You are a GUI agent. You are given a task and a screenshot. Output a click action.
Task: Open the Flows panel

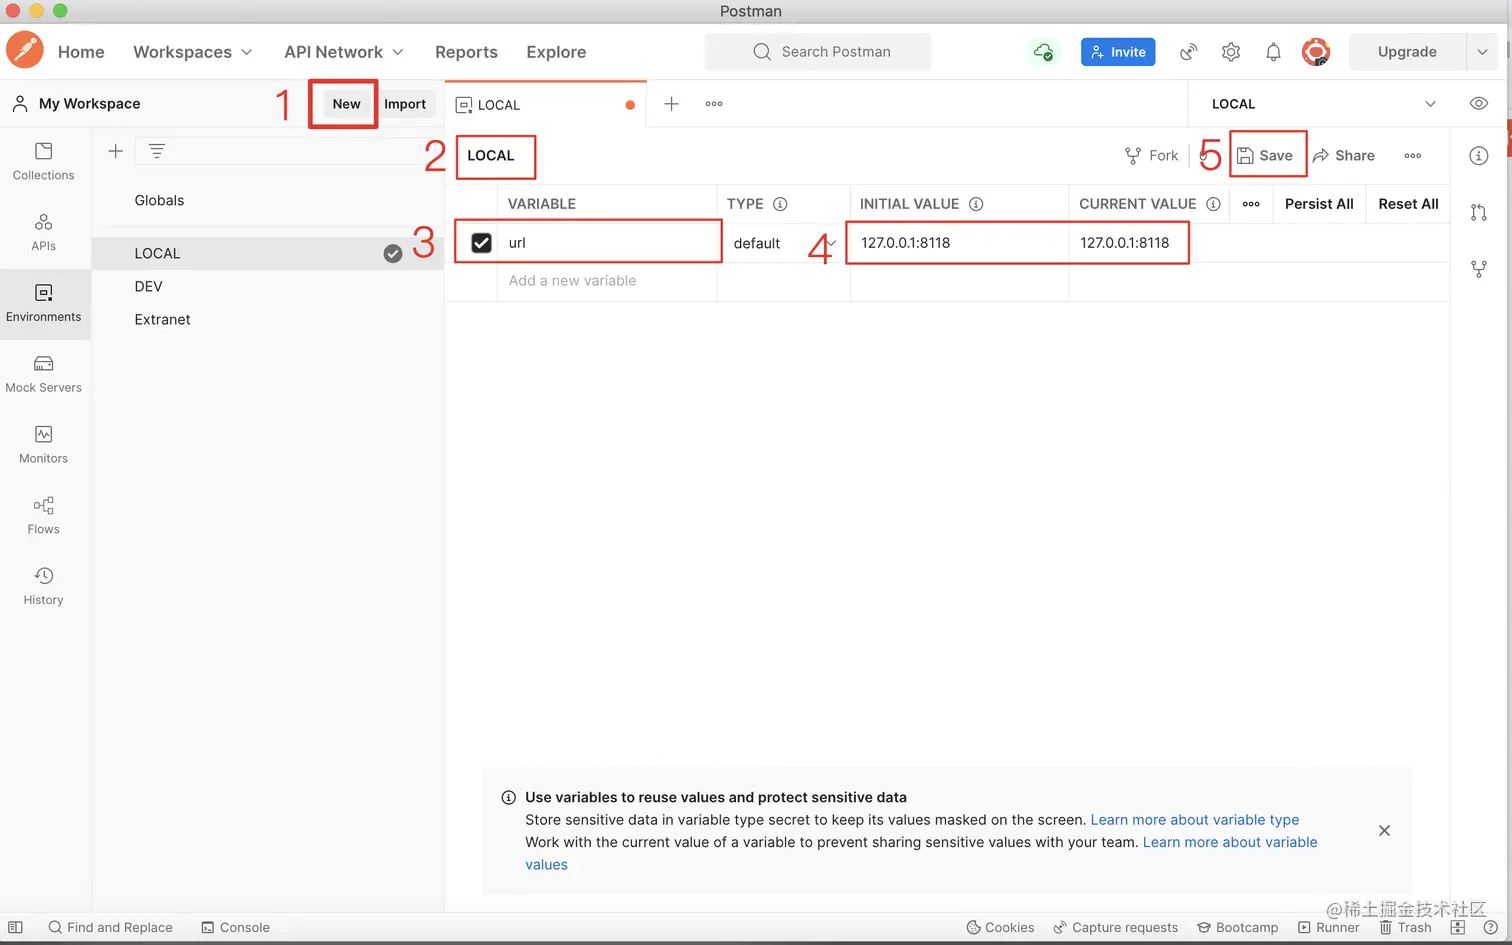pyautogui.click(x=44, y=516)
